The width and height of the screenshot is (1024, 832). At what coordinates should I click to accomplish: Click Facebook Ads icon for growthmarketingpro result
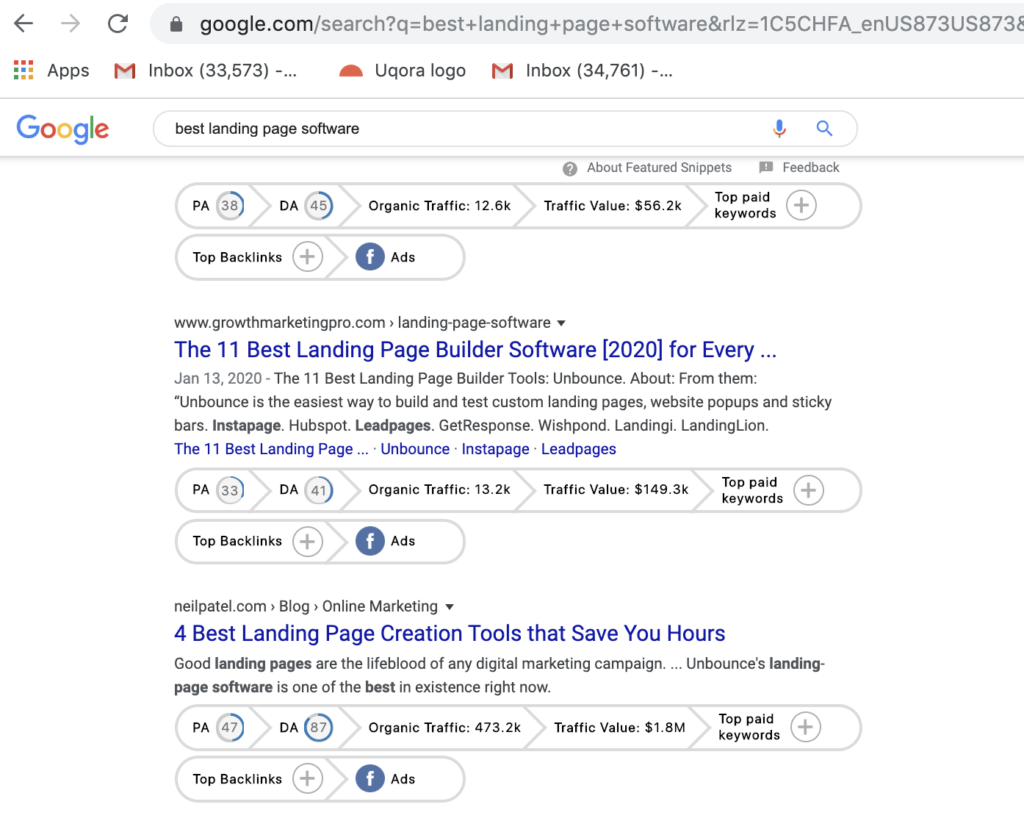coord(370,541)
